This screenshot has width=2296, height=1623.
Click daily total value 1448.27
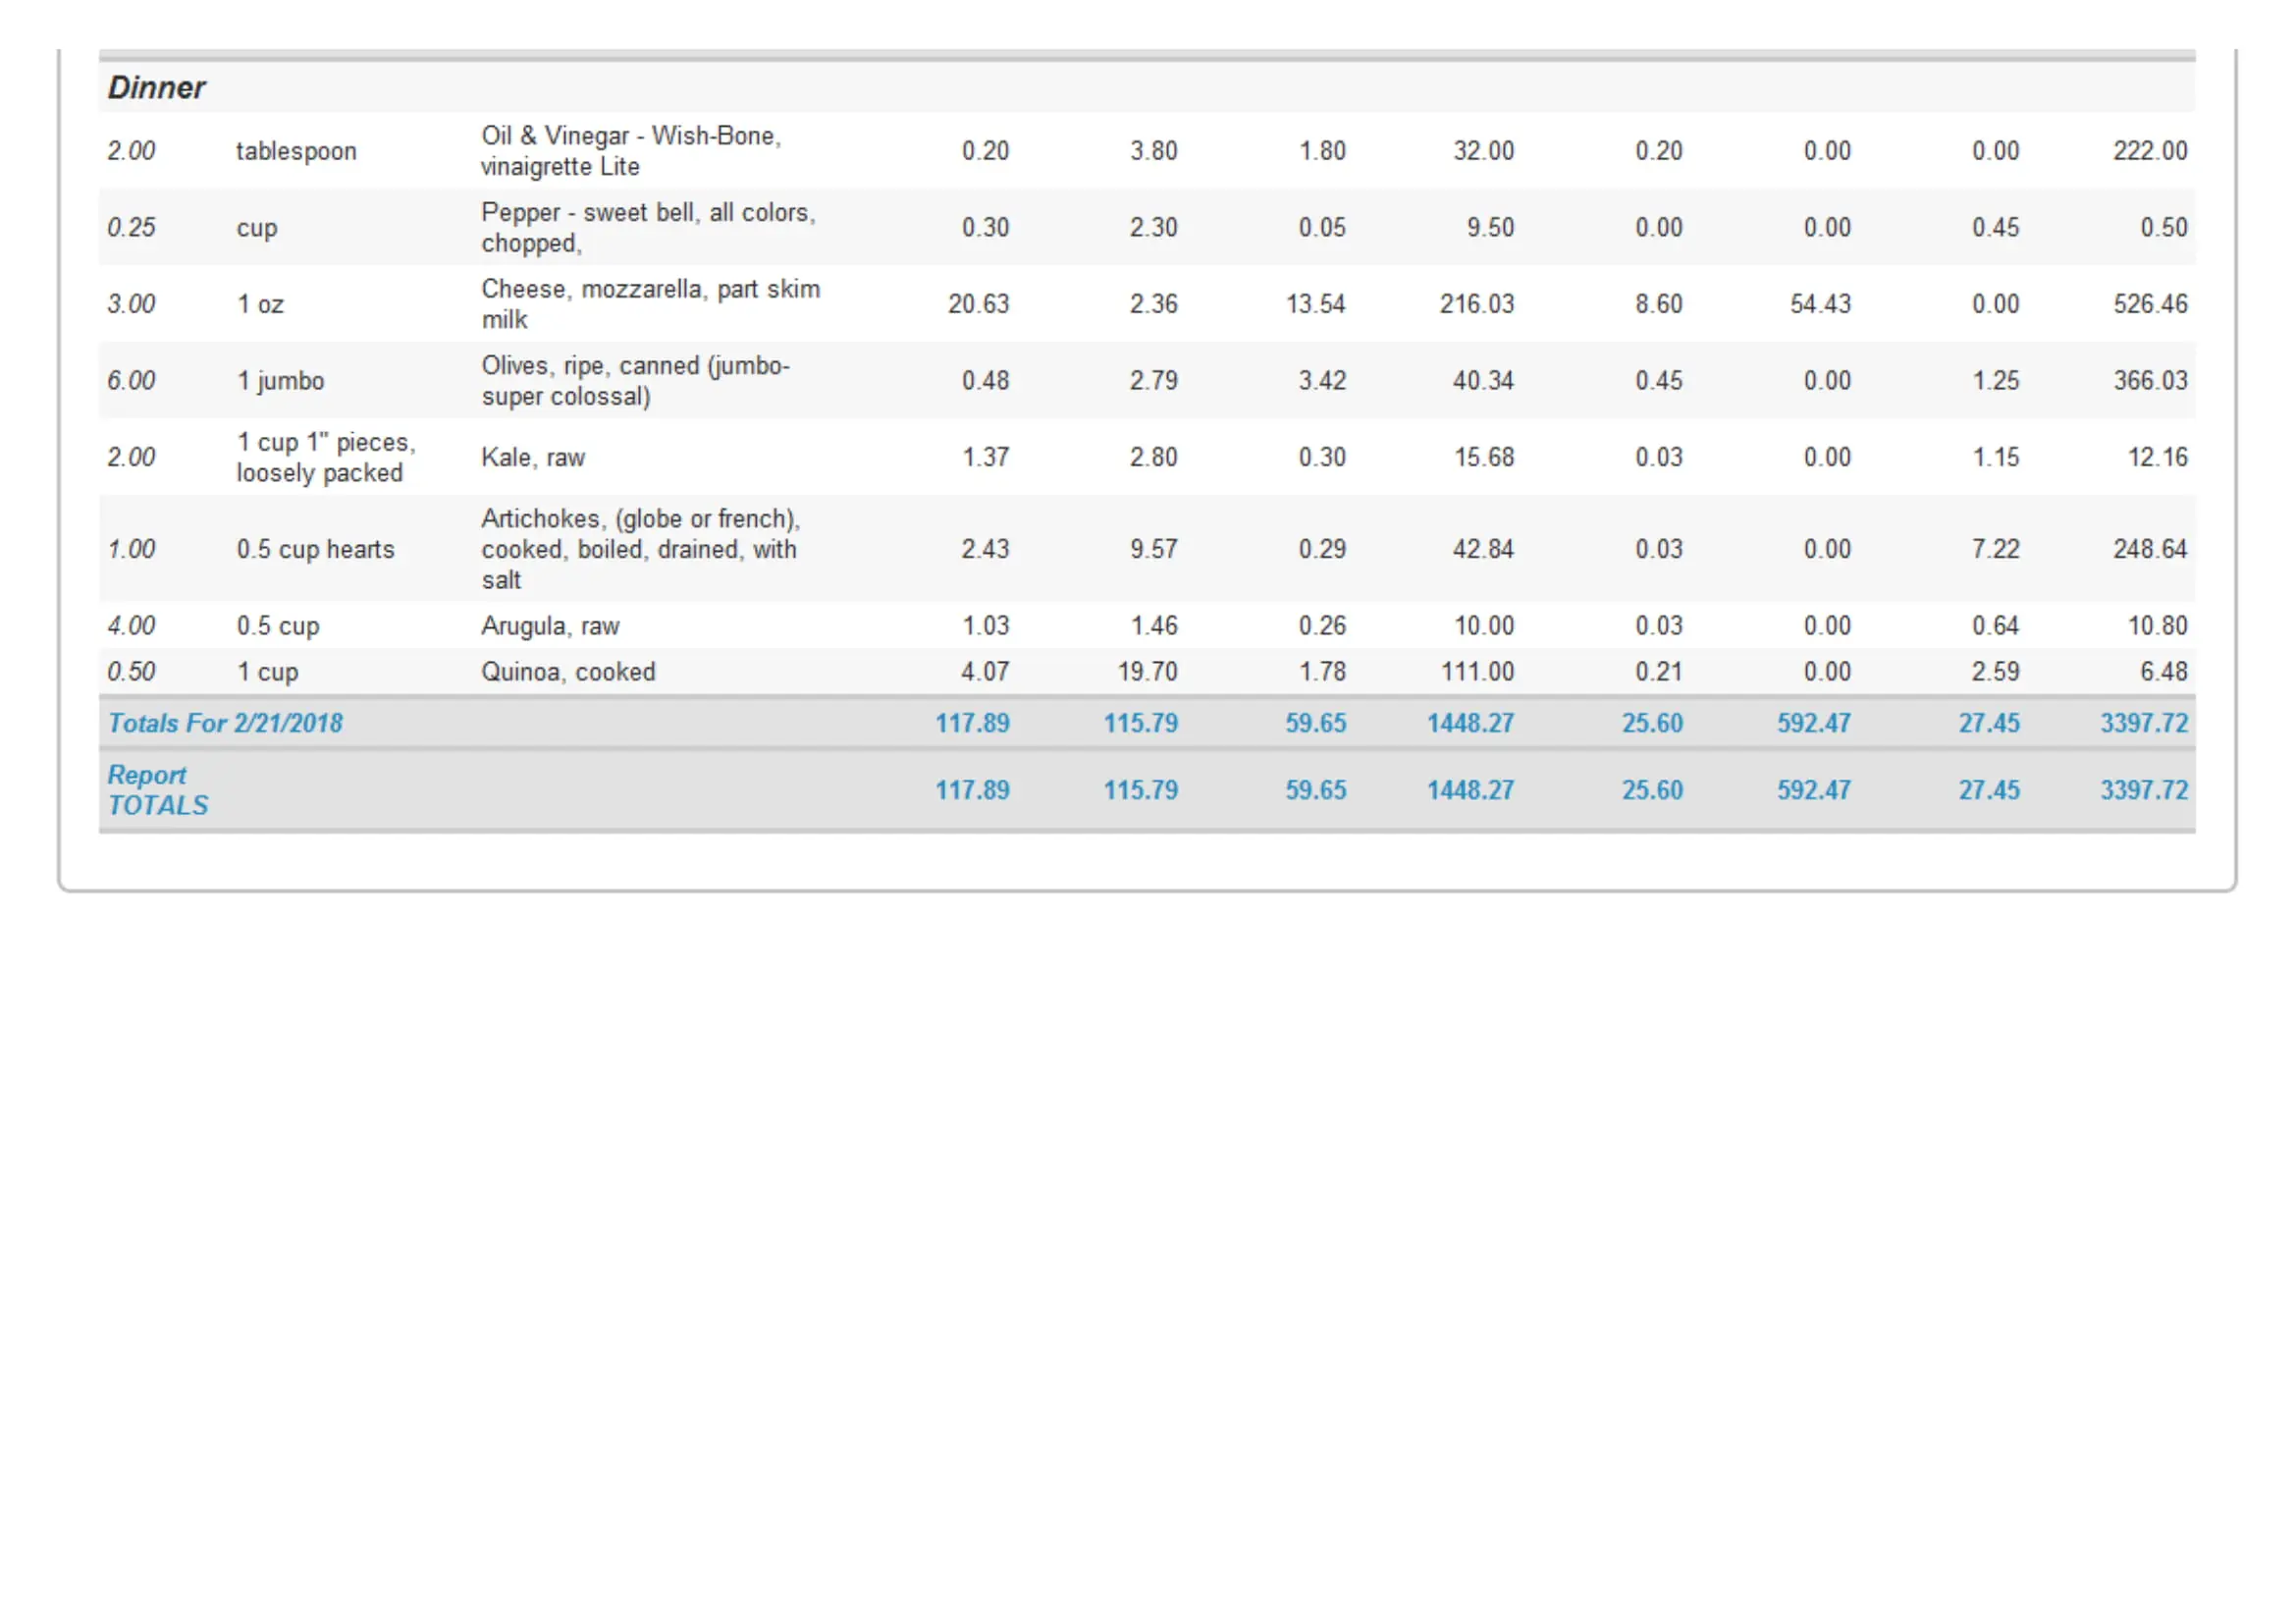[1469, 723]
